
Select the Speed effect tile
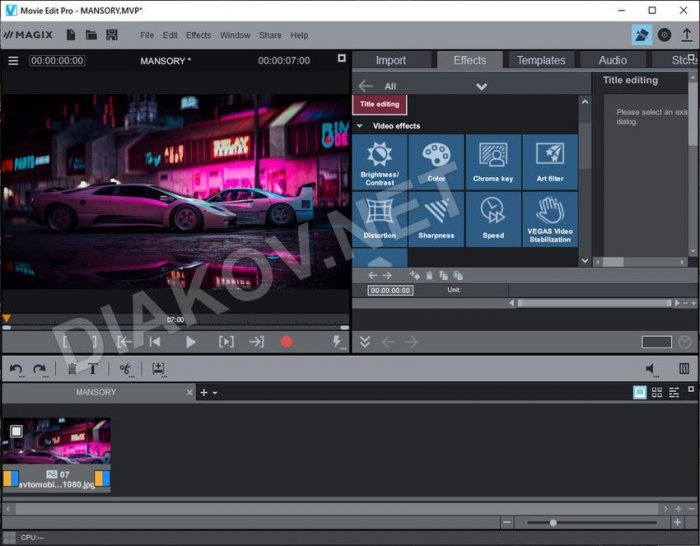(493, 218)
